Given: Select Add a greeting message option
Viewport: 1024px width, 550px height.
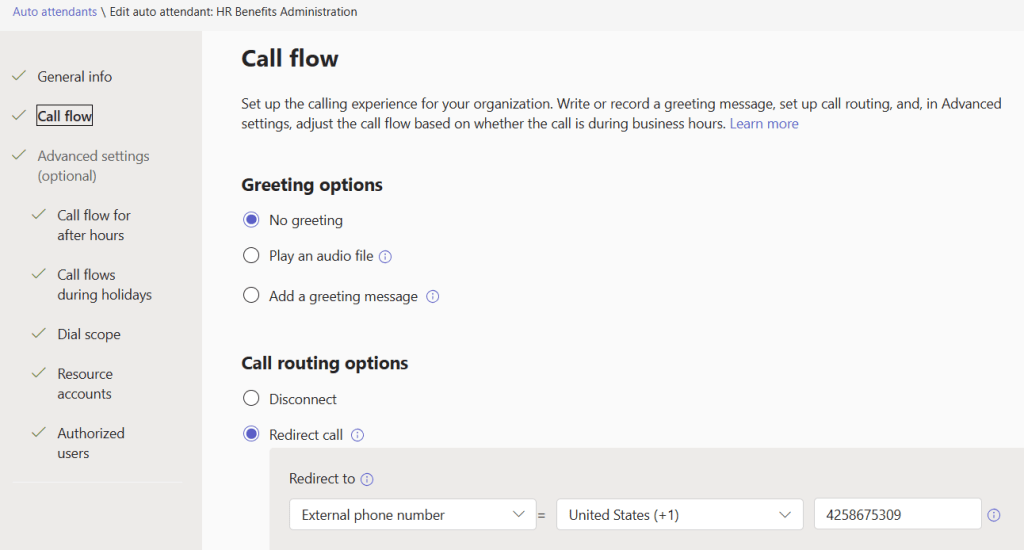Looking at the screenshot, I should (252, 296).
